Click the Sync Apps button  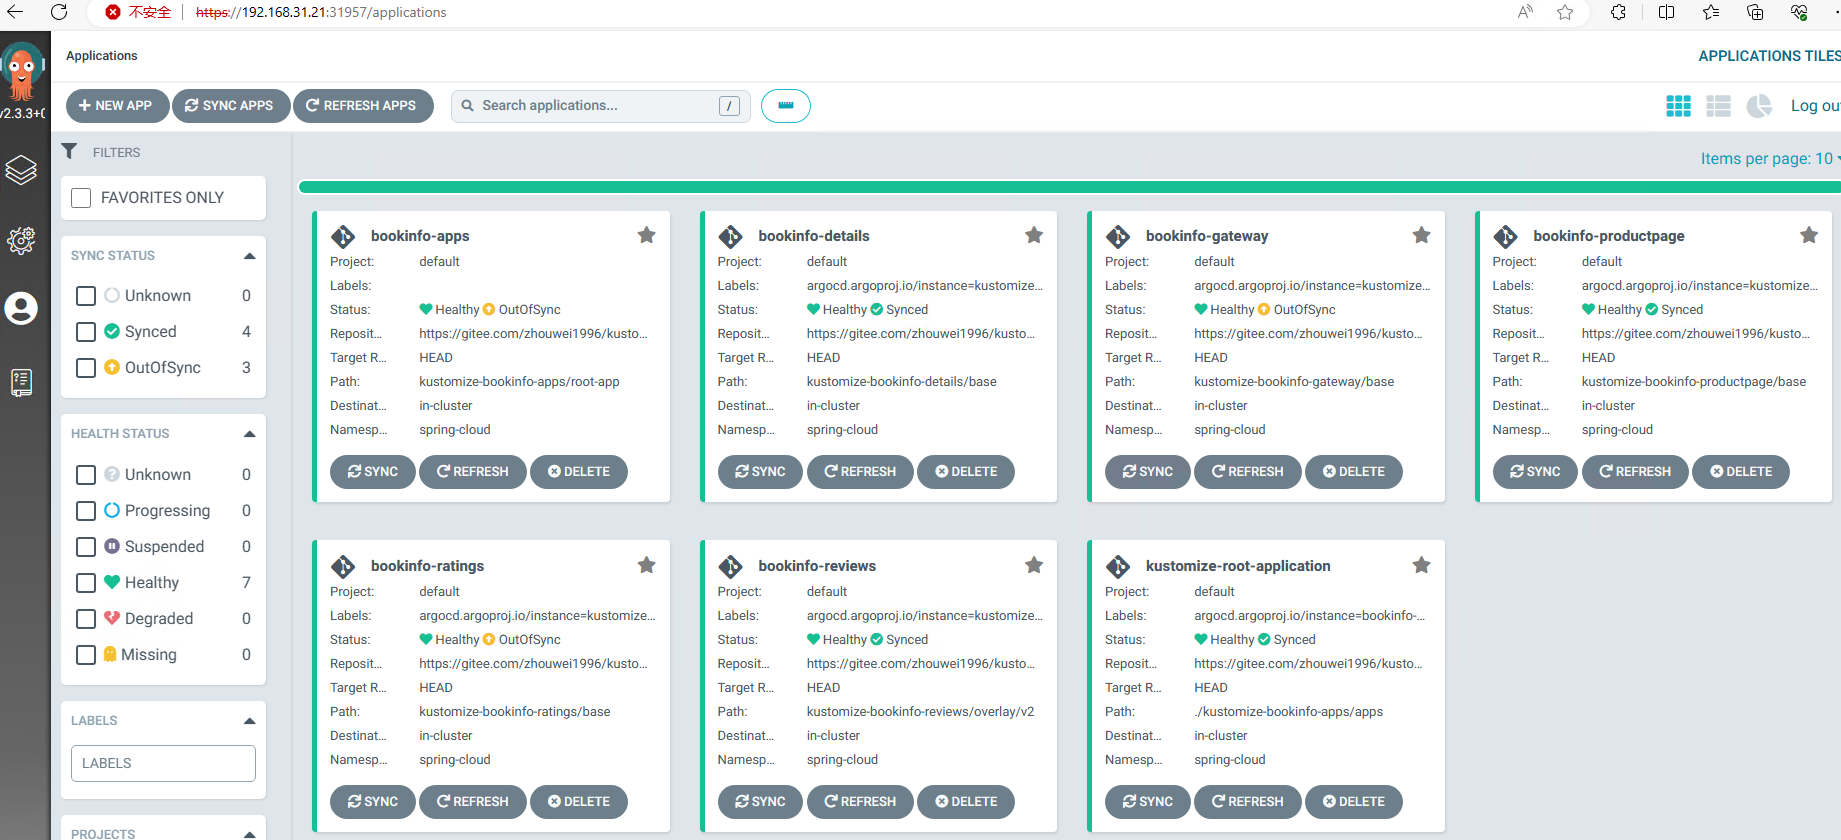pyautogui.click(x=230, y=106)
